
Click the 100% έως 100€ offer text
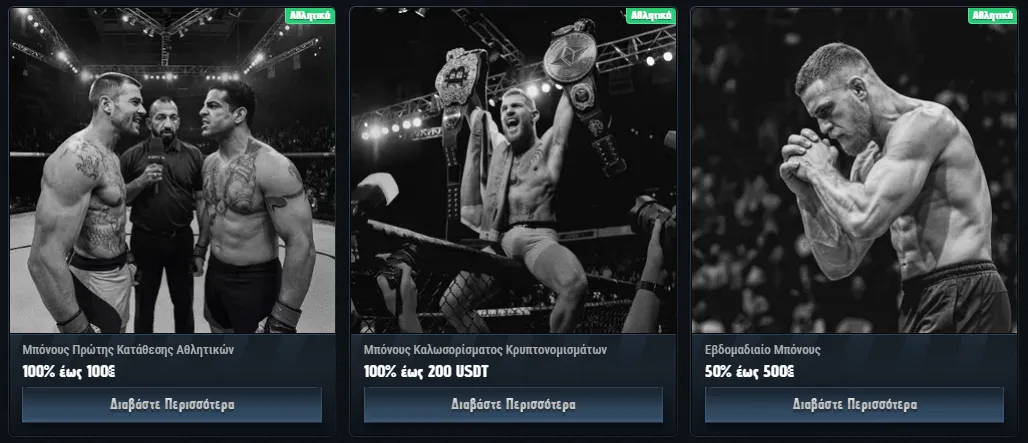coord(69,372)
